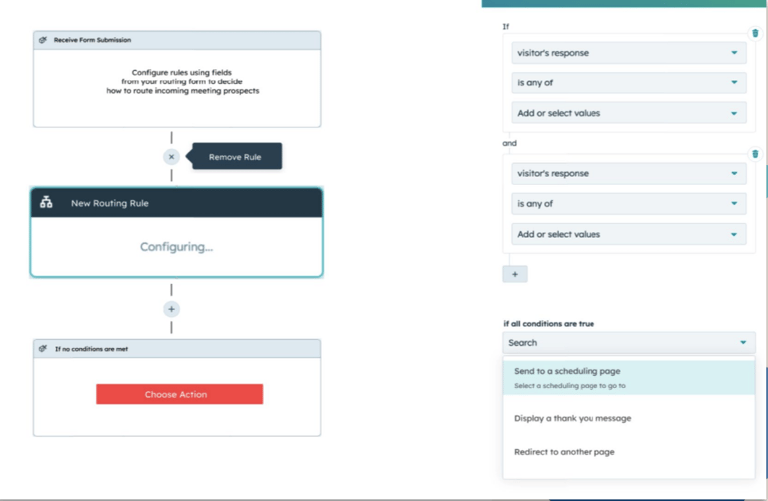This screenshot has width=768, height=501.
Task: Click the routing hierarchy icon in New Routing Rule
Action: (x=46, y=202)
